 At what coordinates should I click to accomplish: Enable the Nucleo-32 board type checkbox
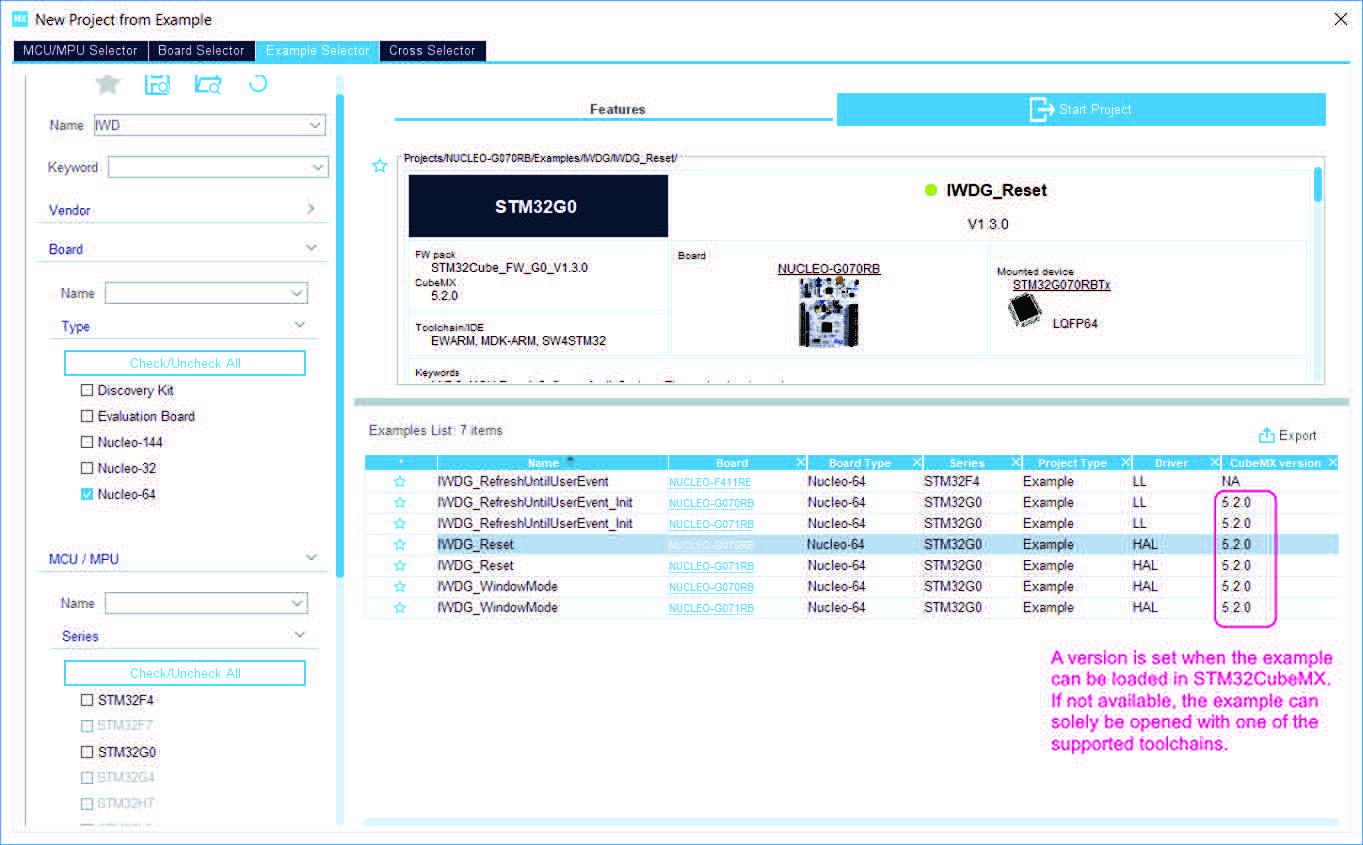coord(87,468)
